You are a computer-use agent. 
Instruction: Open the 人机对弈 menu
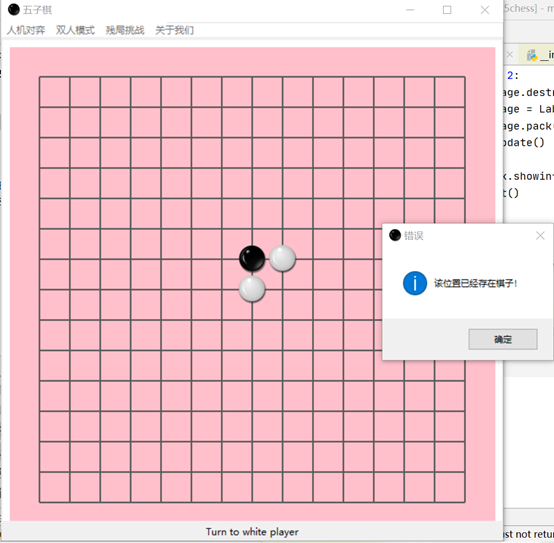point(26,30)
